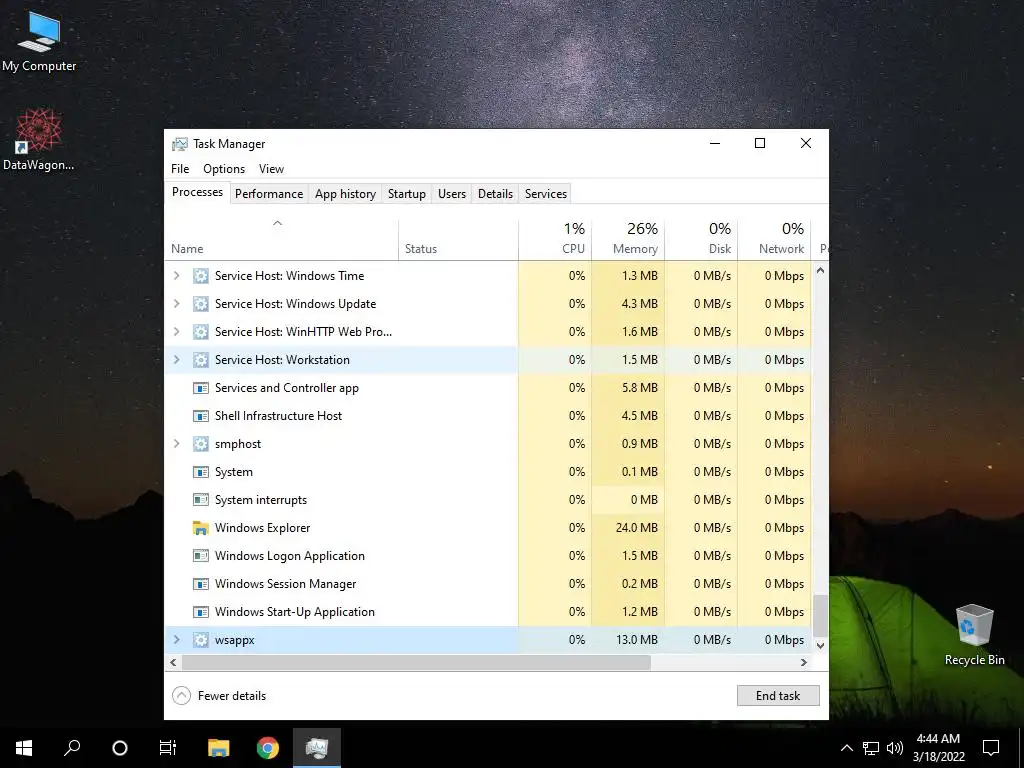Switch to the Services tab
Viewport: 1024px width, 768px height.
click(546, 194)
